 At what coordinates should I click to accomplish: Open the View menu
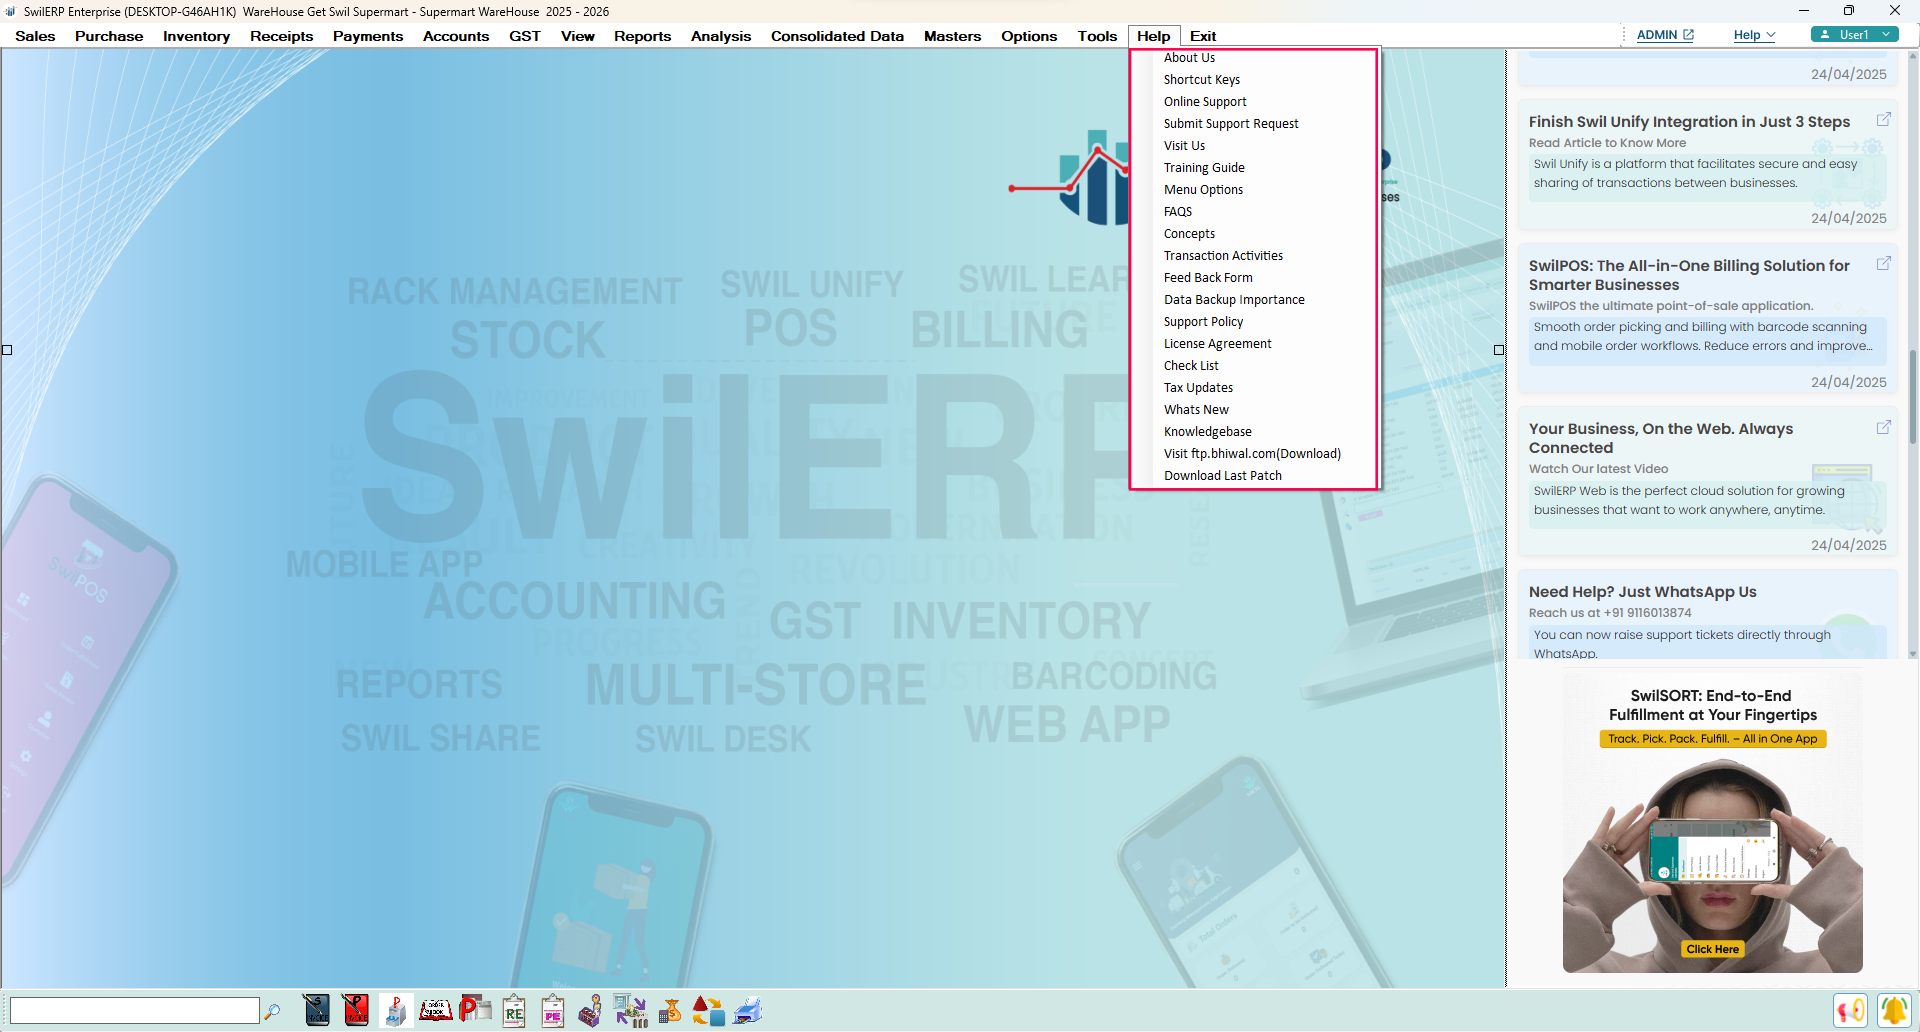pos(577,36)
